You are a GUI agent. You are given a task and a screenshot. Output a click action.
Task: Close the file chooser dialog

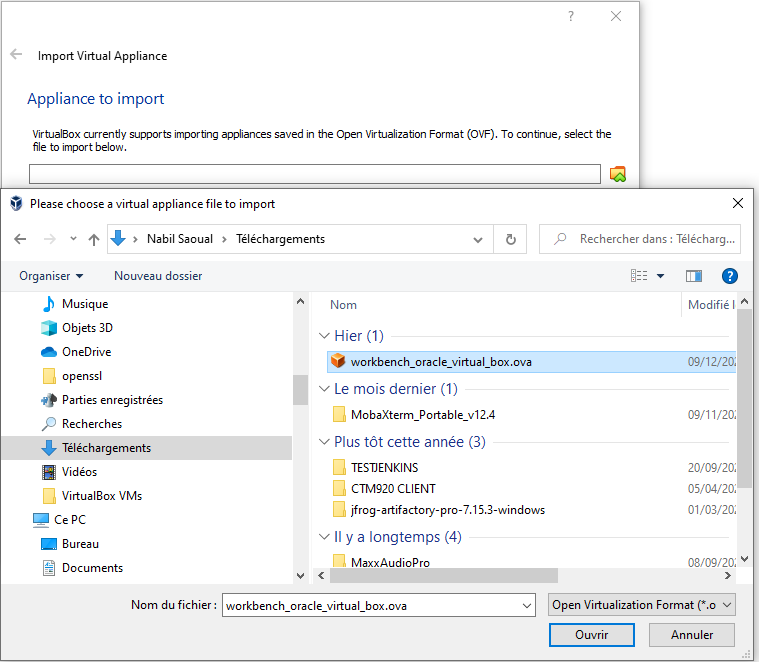point(738,203)
